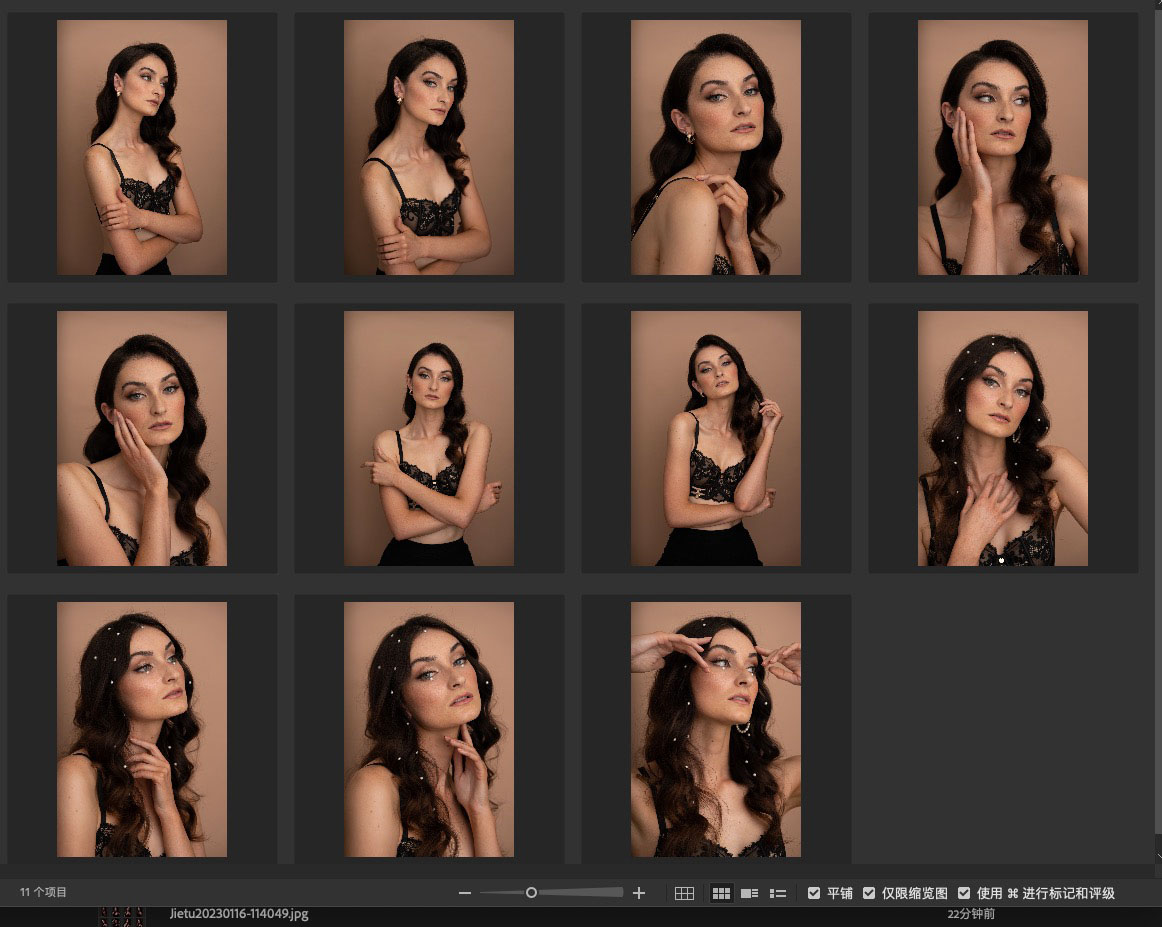Viewport: 1162px width, 927px height.
Task: Select the Jietu20230116-114049.jpg file entry
Action: [240, 914]
